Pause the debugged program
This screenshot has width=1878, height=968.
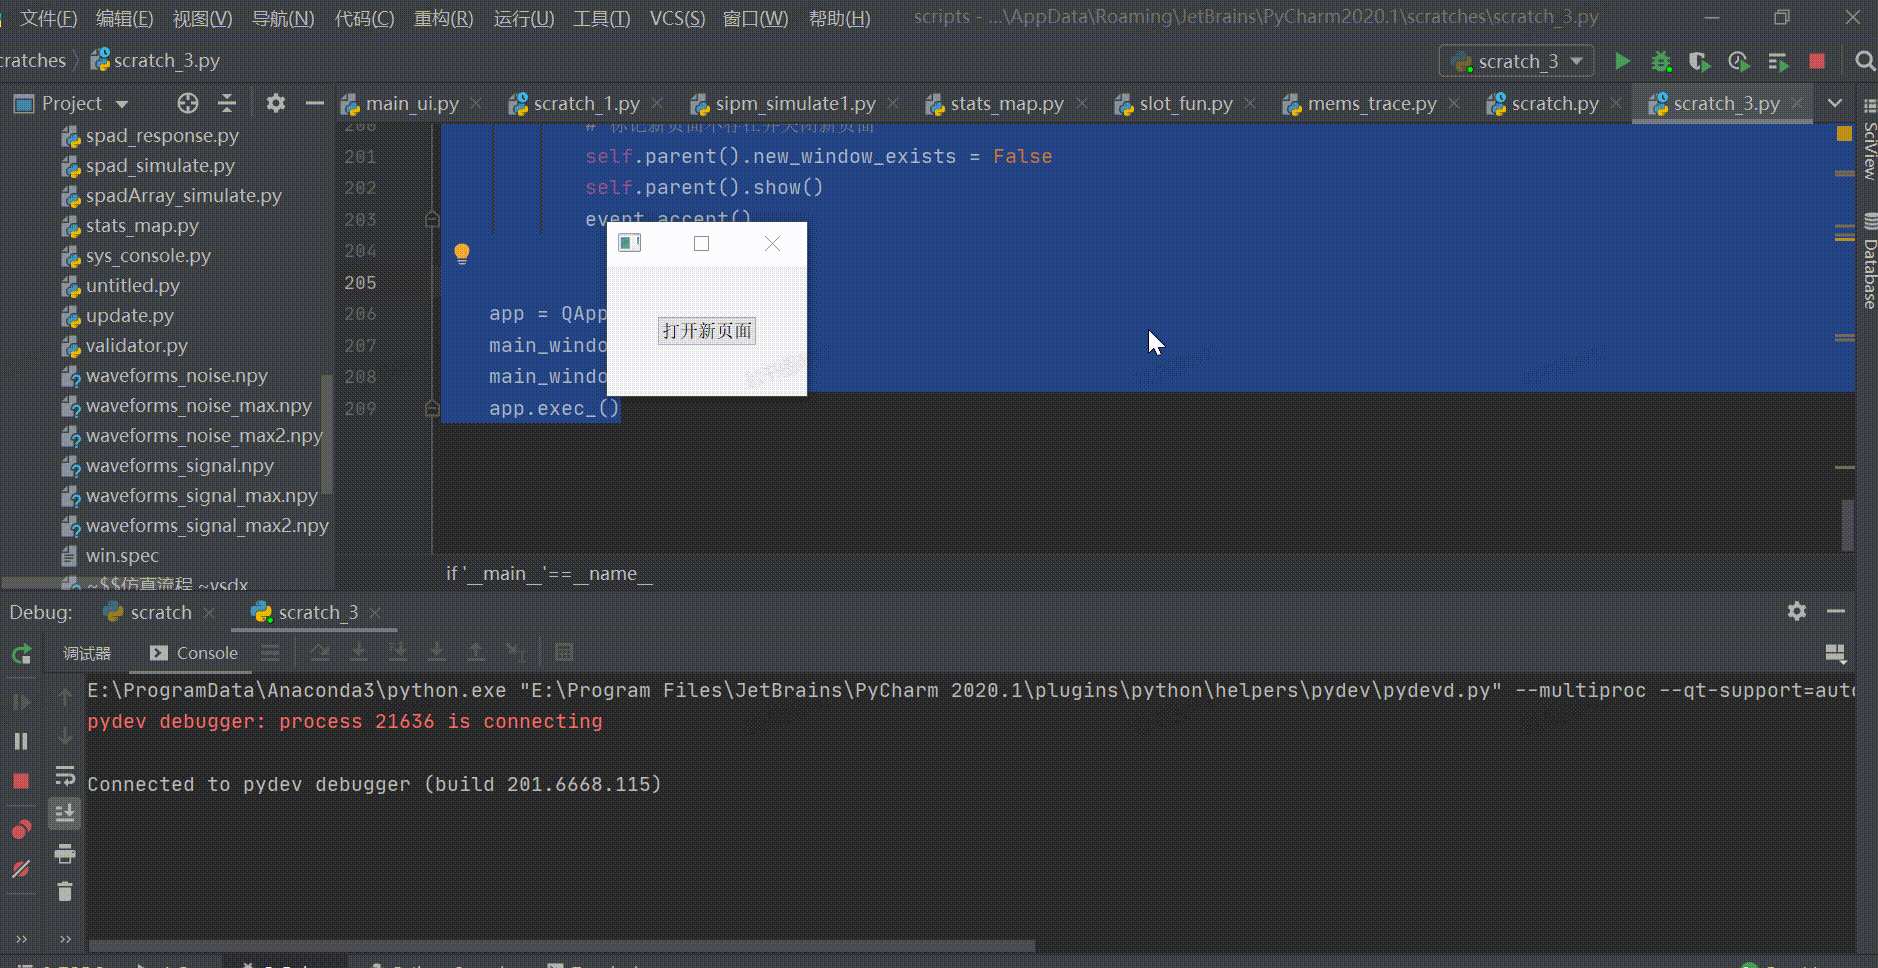tap(20, 740)
